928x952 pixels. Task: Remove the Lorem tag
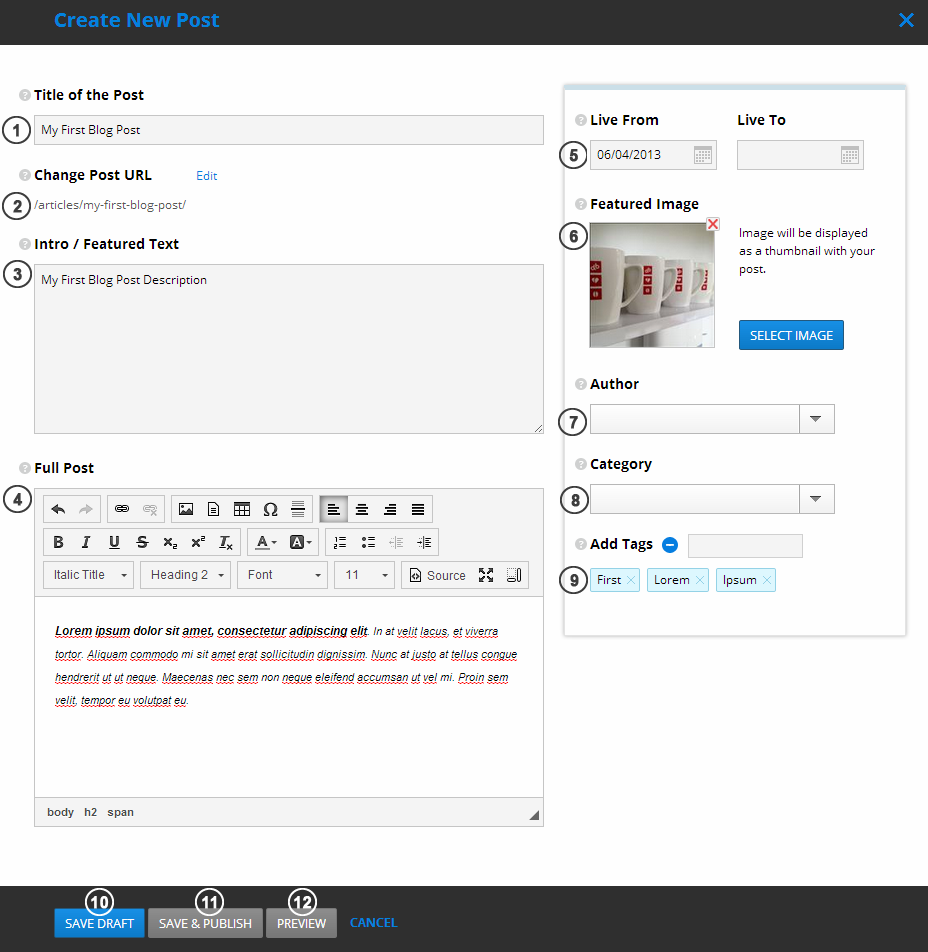click(x=698, y=579)
